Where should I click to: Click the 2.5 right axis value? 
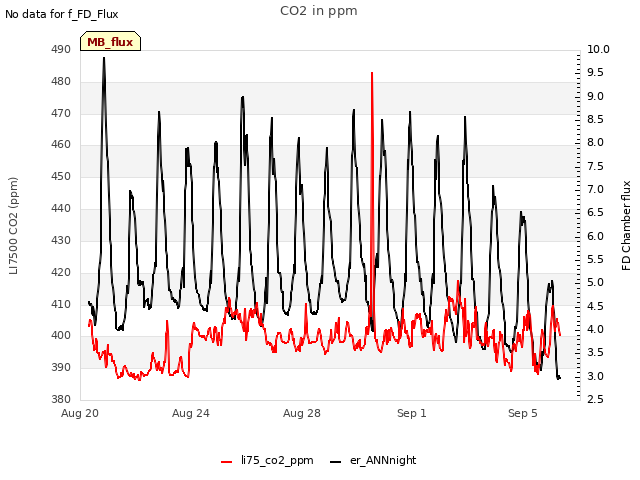click(595, 399)
